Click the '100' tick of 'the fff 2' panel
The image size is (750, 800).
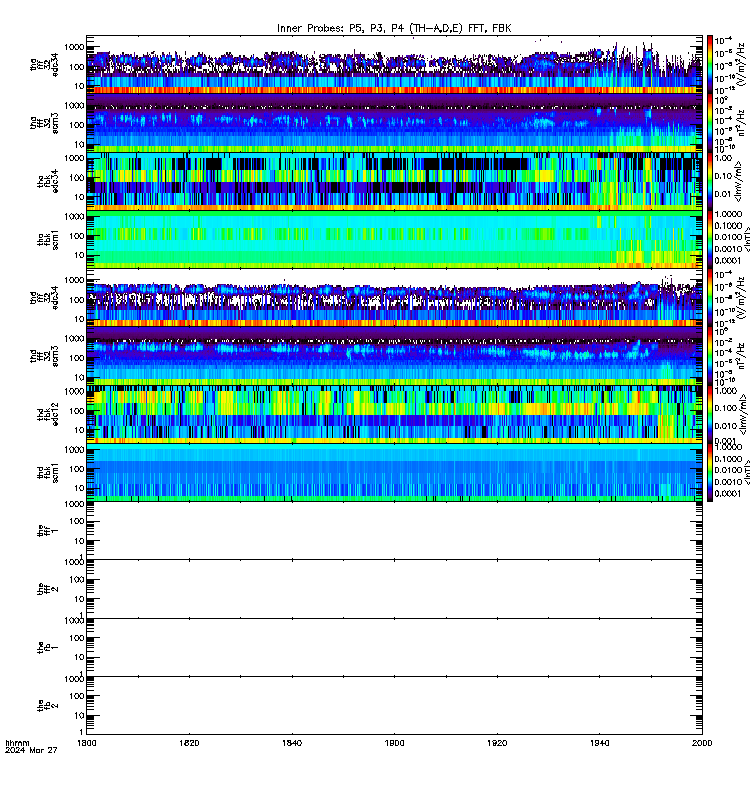77,580
